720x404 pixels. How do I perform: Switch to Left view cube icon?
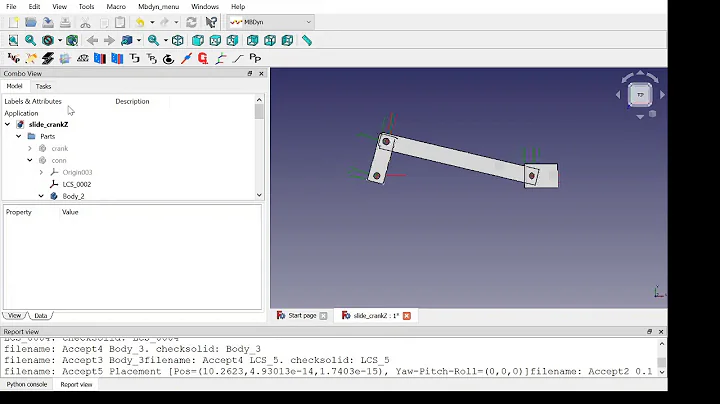click(x=287, y=40)
